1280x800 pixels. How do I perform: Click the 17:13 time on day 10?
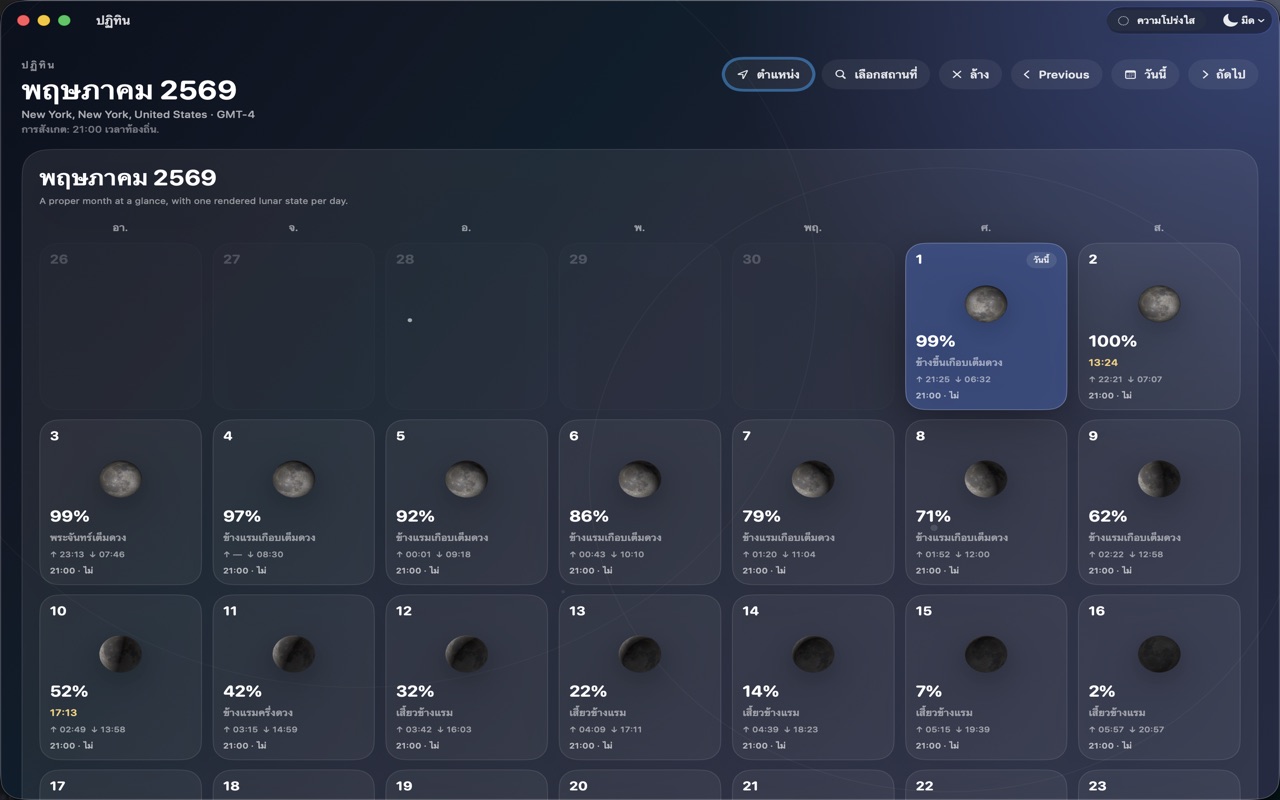coord(63,713)
